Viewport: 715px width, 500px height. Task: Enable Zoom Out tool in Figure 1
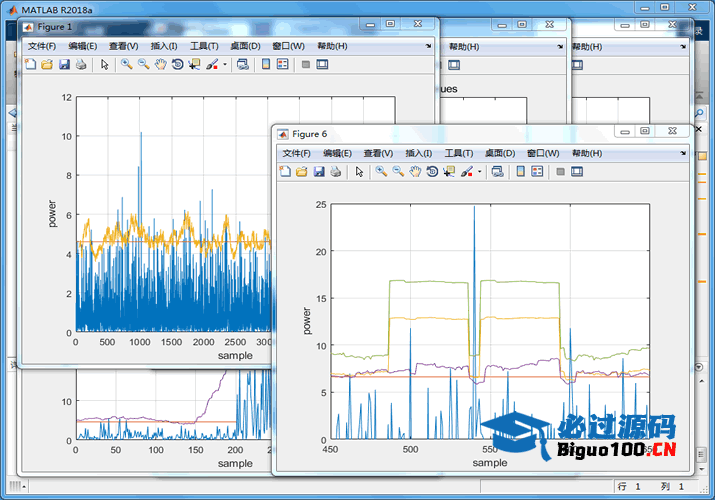(144, 64)
